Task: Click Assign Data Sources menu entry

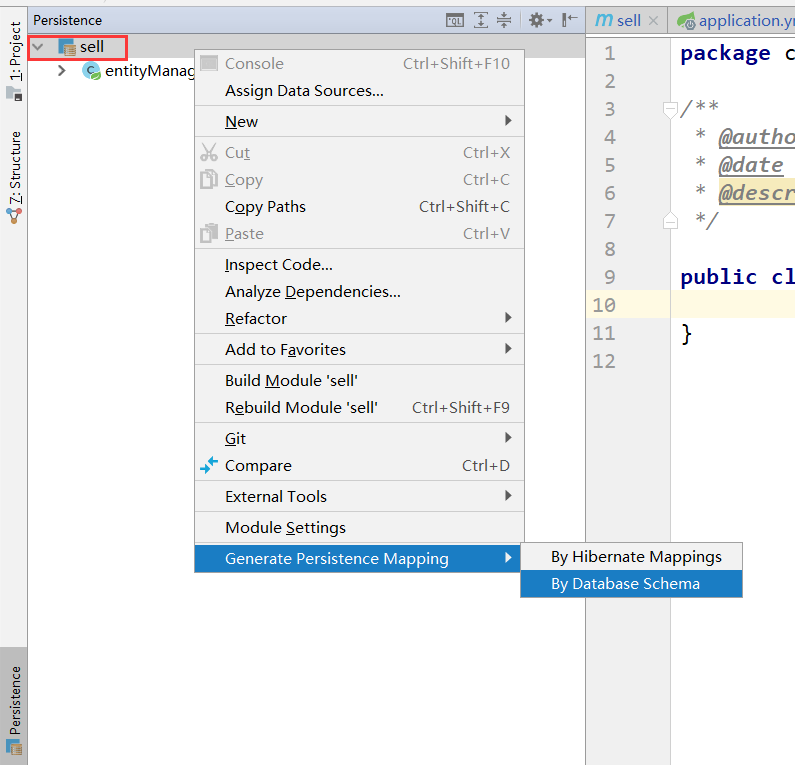Action: point(304,91)
